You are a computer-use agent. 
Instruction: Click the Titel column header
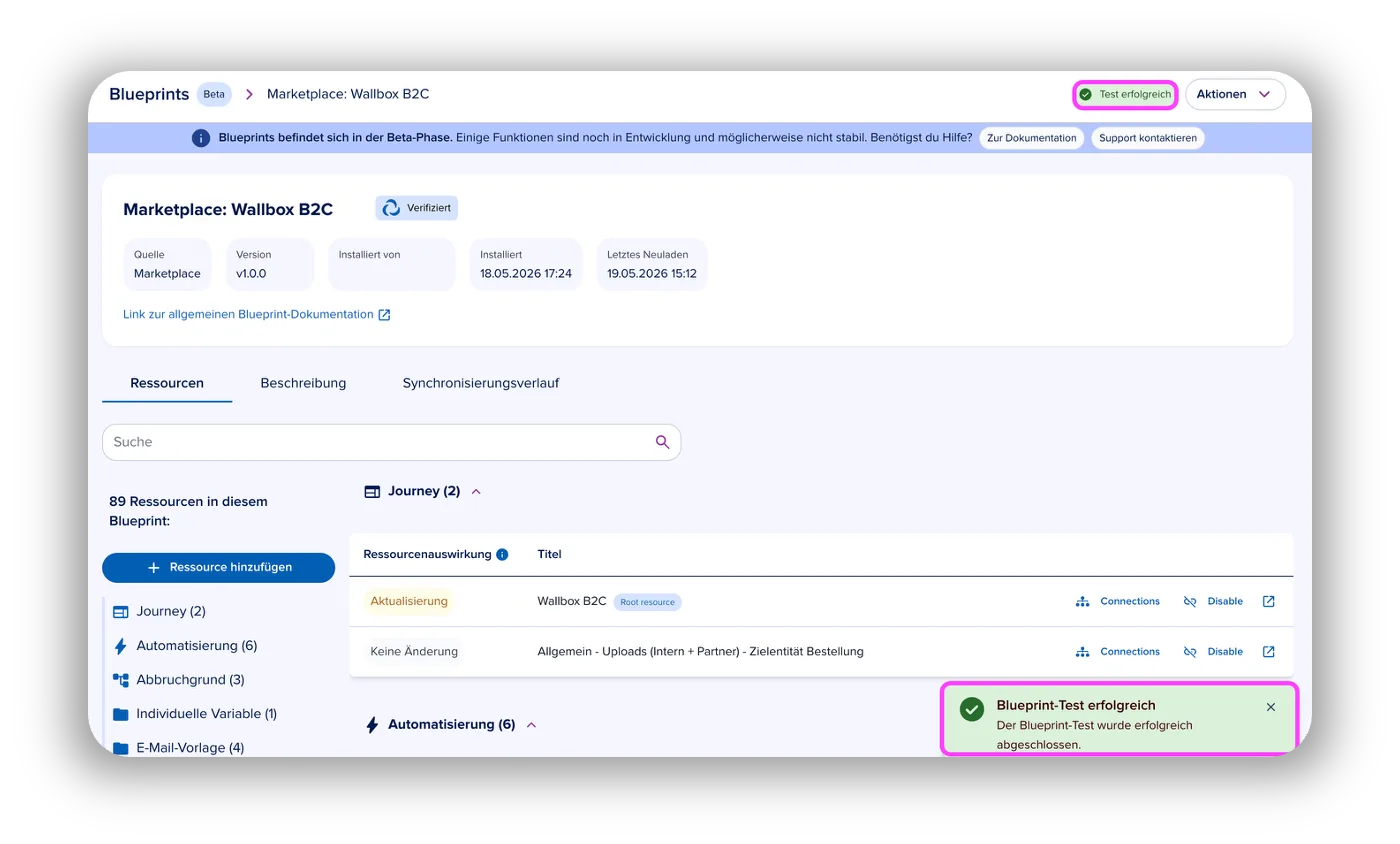549,554
